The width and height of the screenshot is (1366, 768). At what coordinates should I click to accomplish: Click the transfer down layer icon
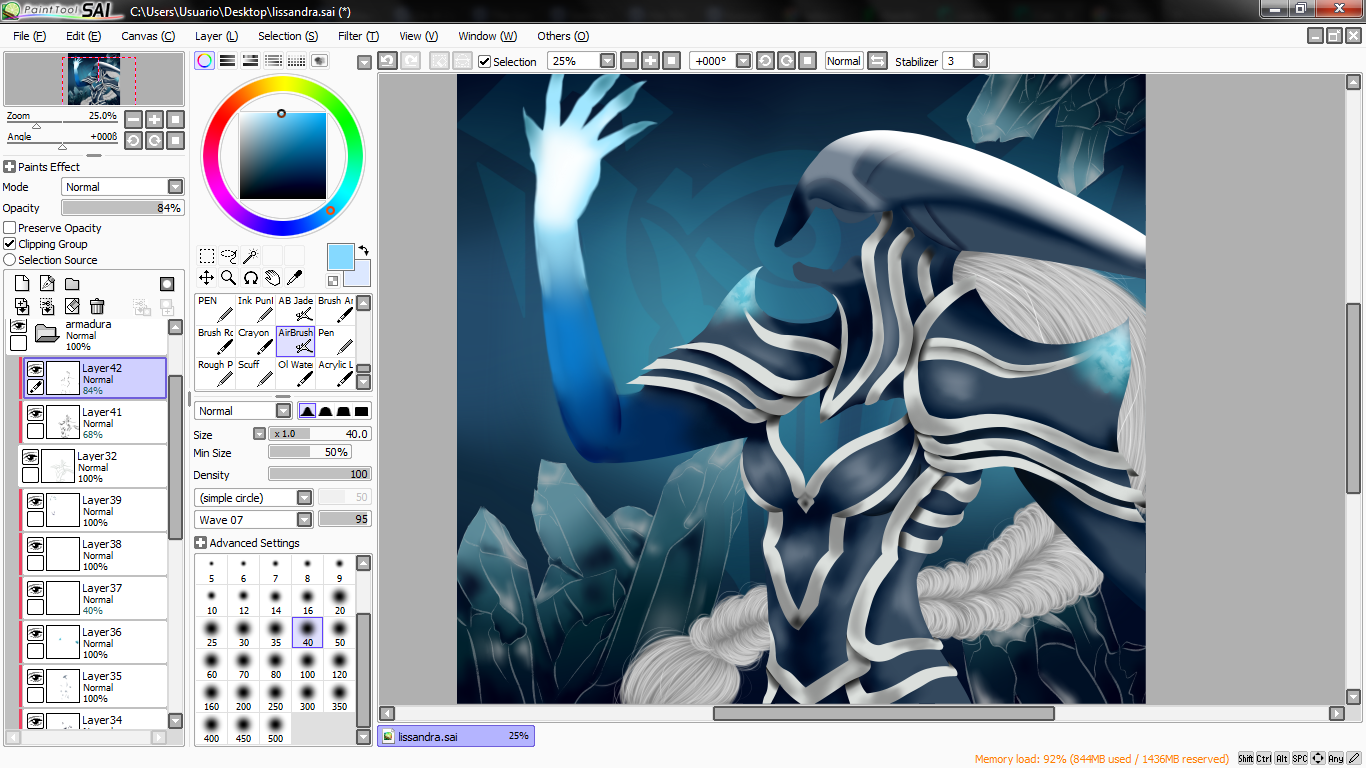point(21,306)
